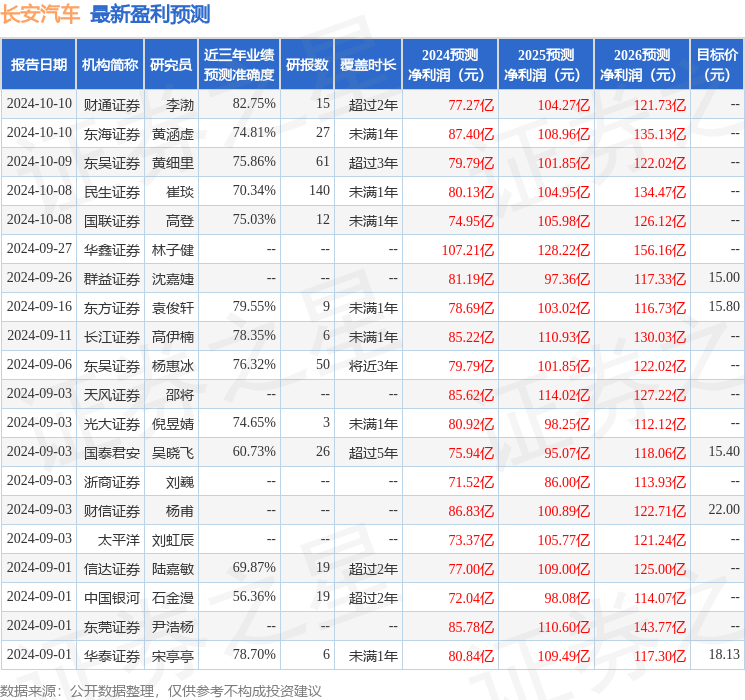Select the 国泰君安 institution cell
This screenshot has height=700, width=745.
pyautogui.click(x=112, y=453)
